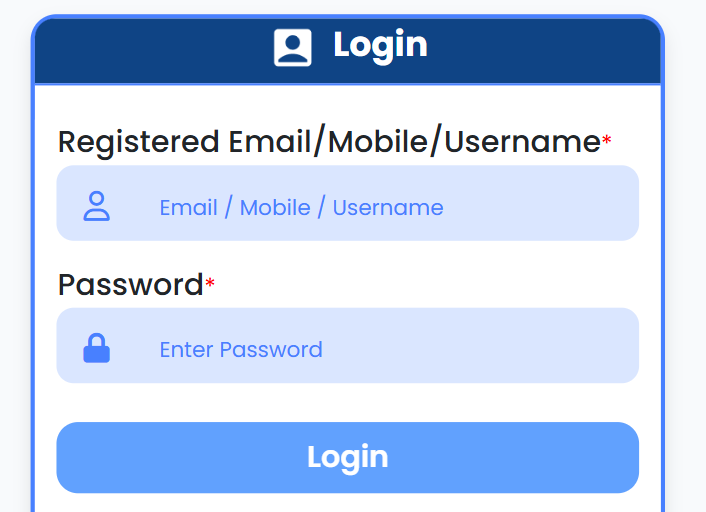Image resolution: width=706 pixels, height=512 pixels.
Task: Focus the Enter Password input field
Action: click(347, 346)
